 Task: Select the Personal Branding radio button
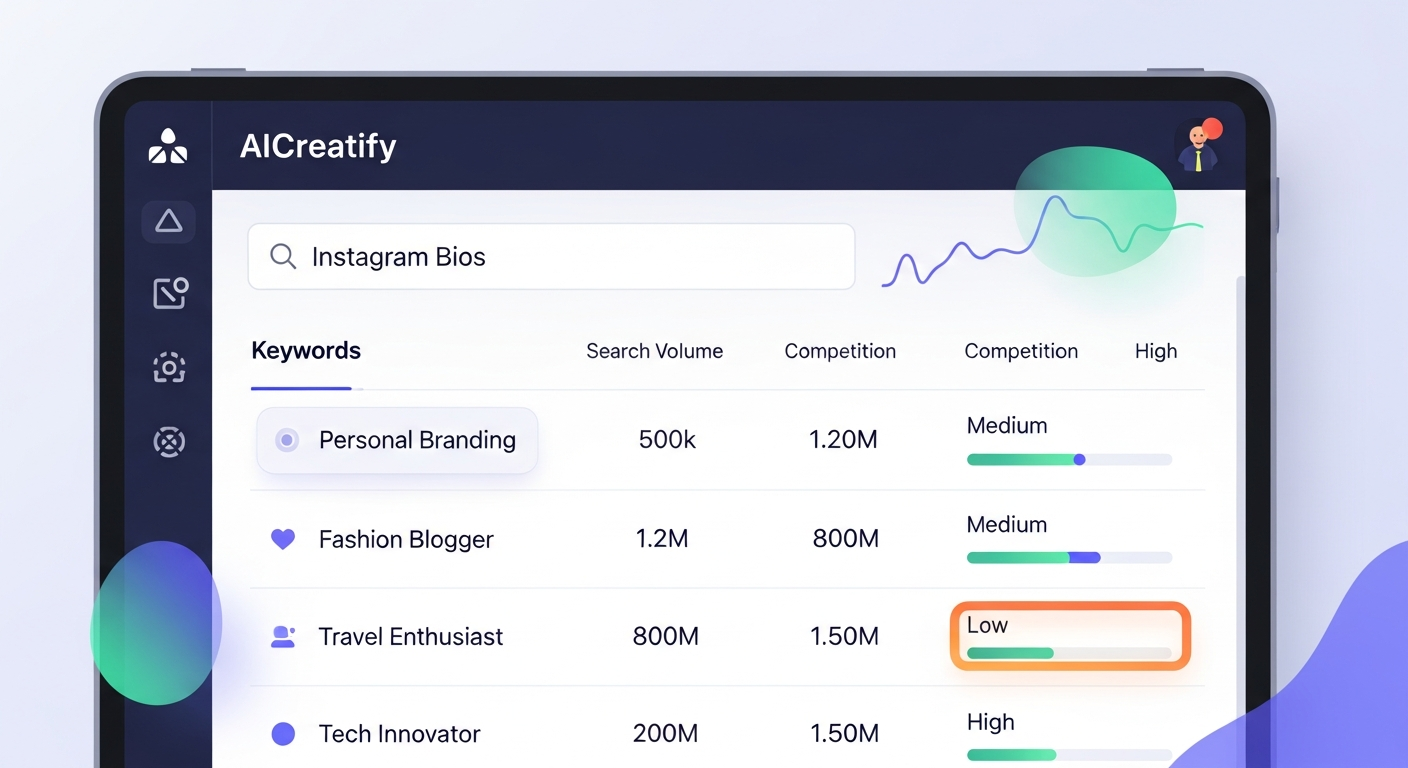[287, 440]
